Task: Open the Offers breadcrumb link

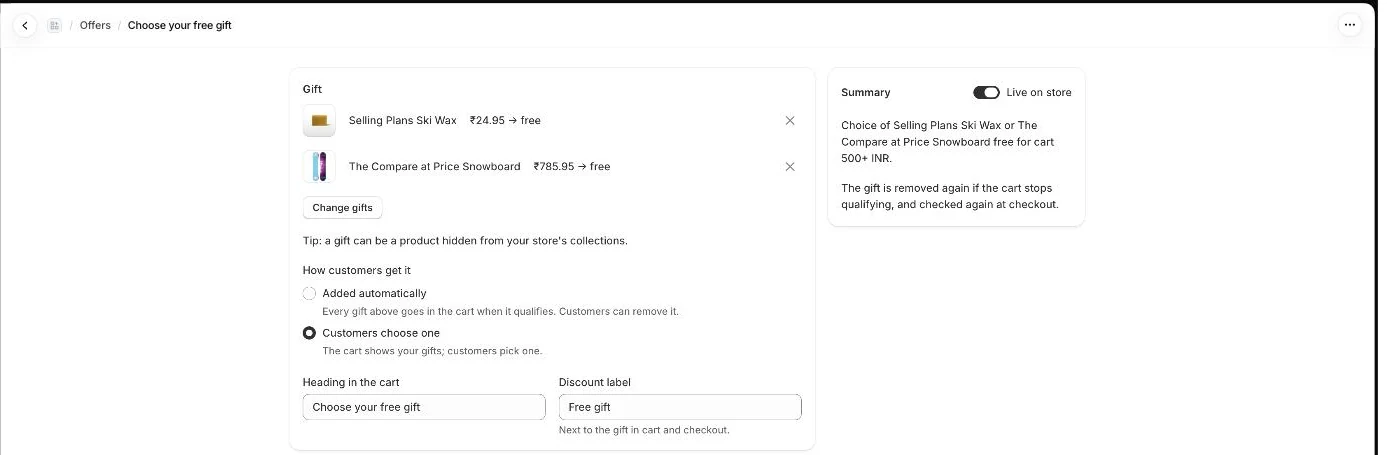Action: point(95,26)
